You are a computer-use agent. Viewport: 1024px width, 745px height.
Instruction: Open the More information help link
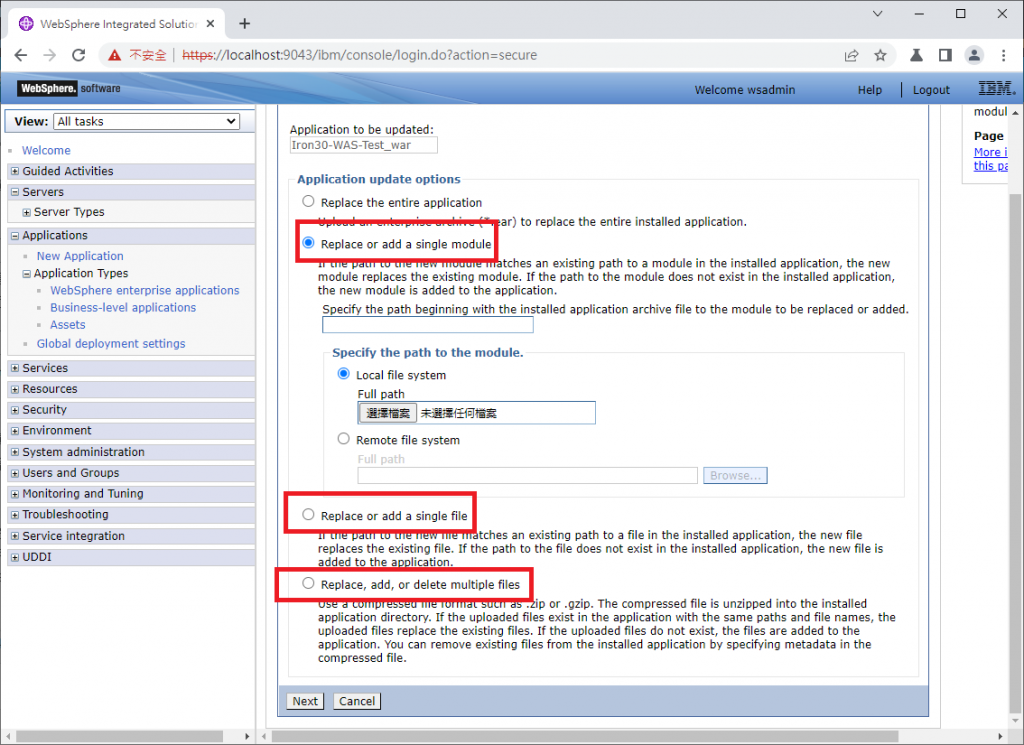[x=990, y=159]
